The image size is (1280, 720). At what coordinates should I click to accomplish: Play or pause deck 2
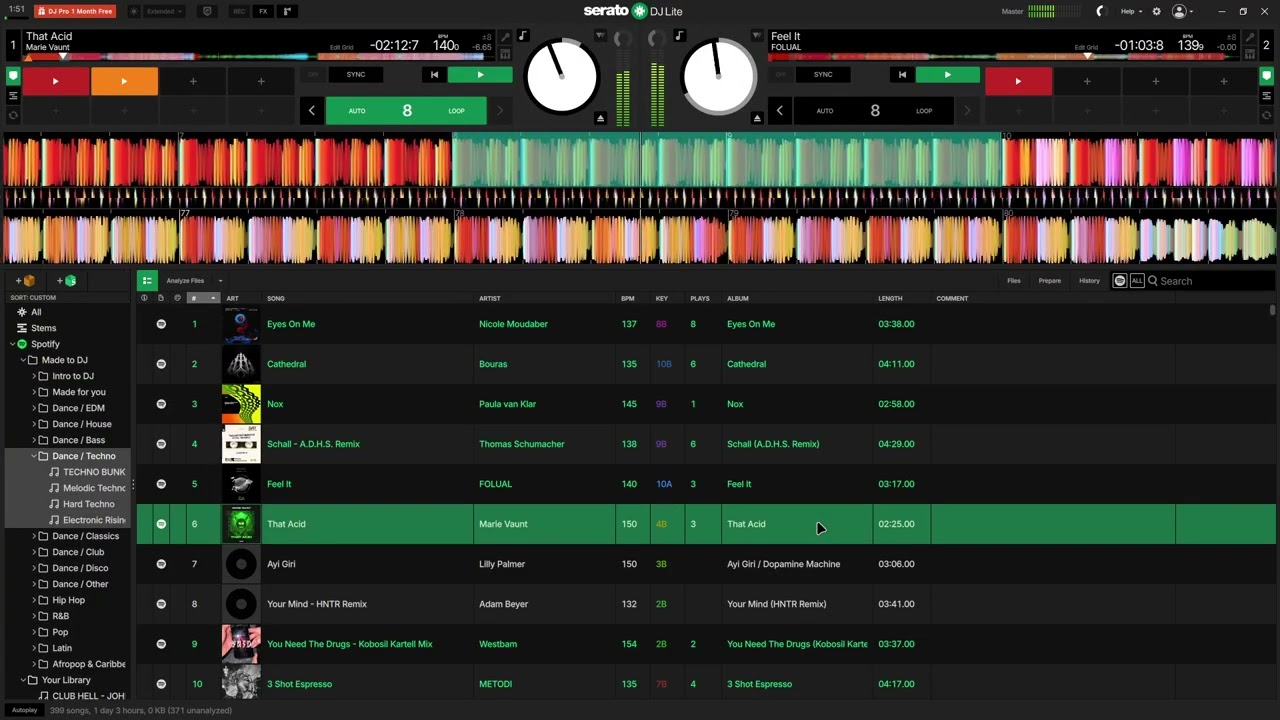(x=948, y=74)
